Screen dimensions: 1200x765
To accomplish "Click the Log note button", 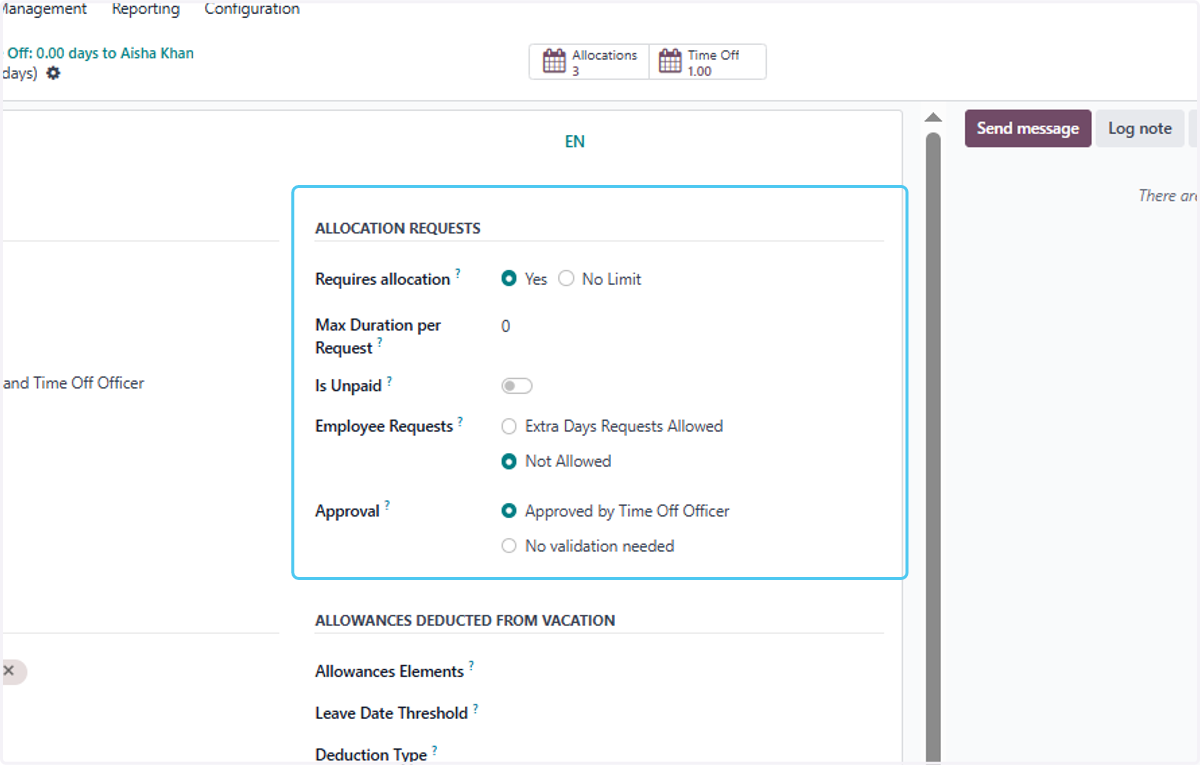I will [x=1140, y=128].
